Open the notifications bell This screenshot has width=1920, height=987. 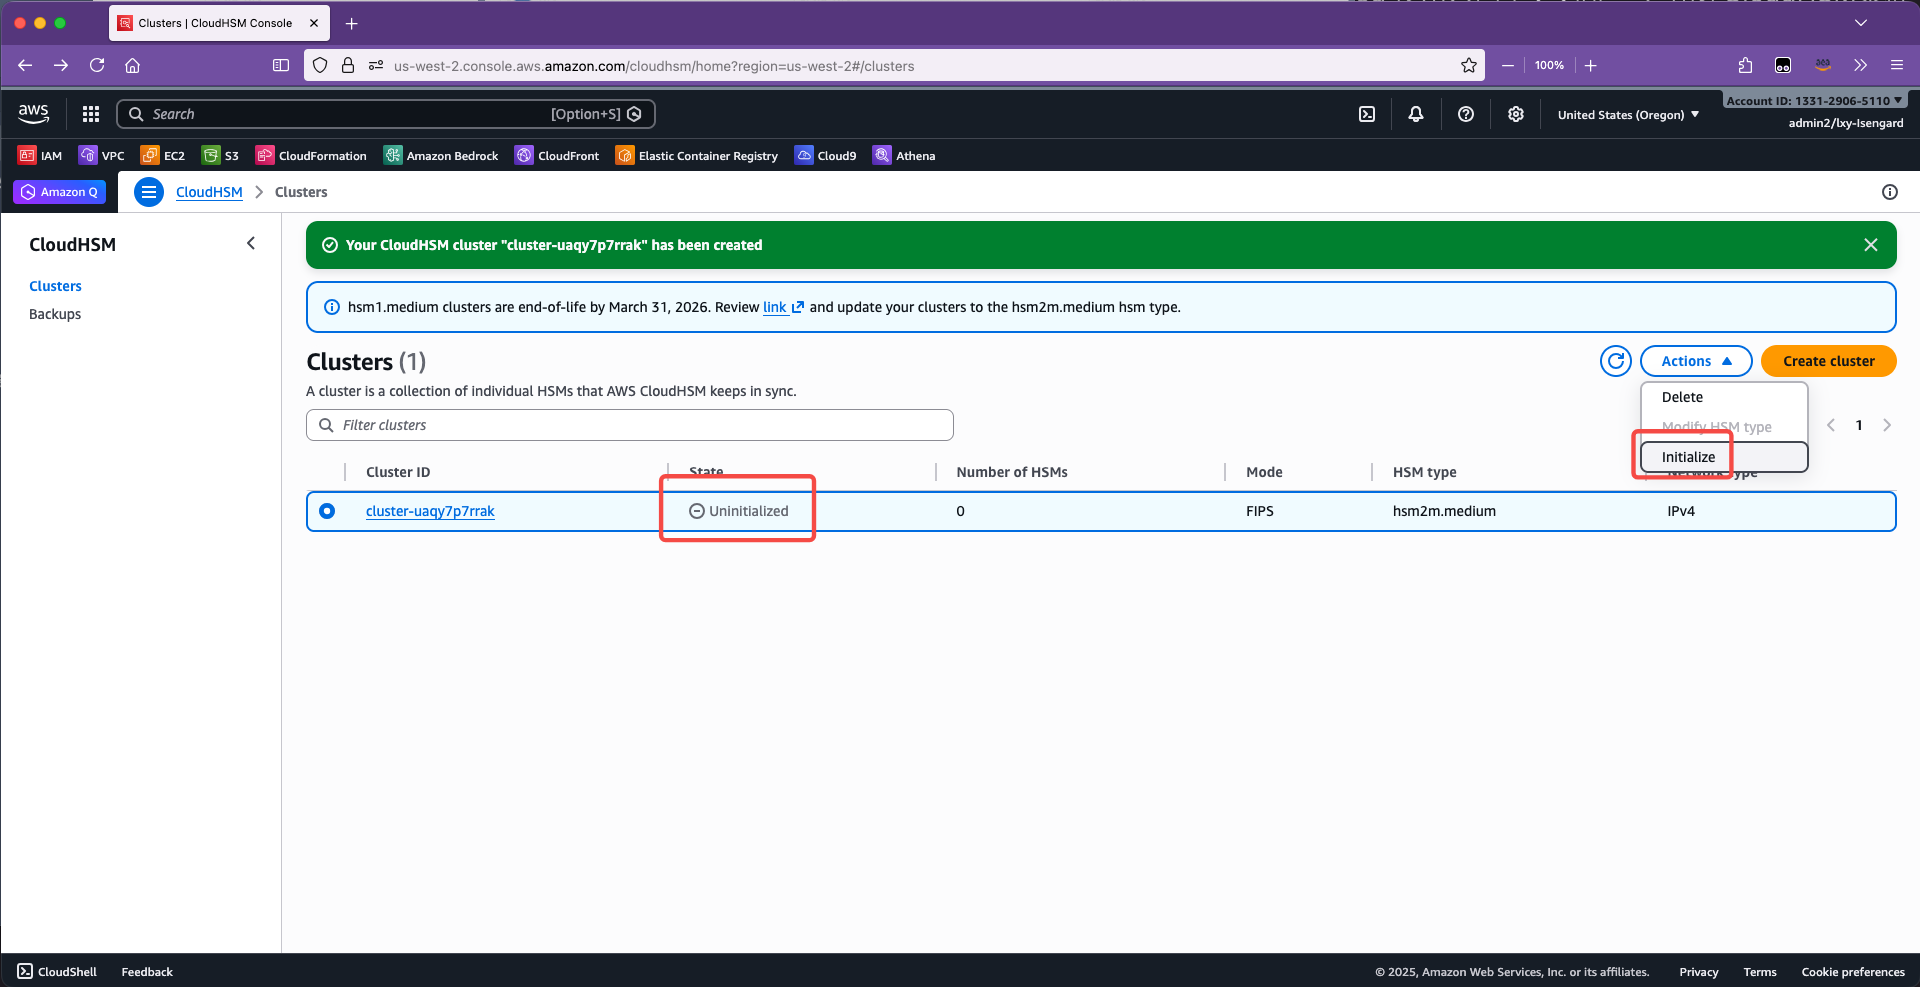pyautogui.click(x=1416, y=114)
